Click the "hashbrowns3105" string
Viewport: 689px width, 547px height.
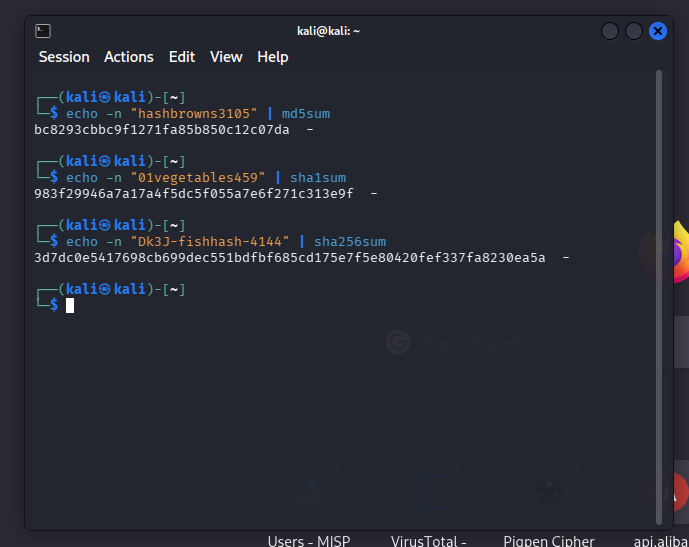tap(194, 114)
